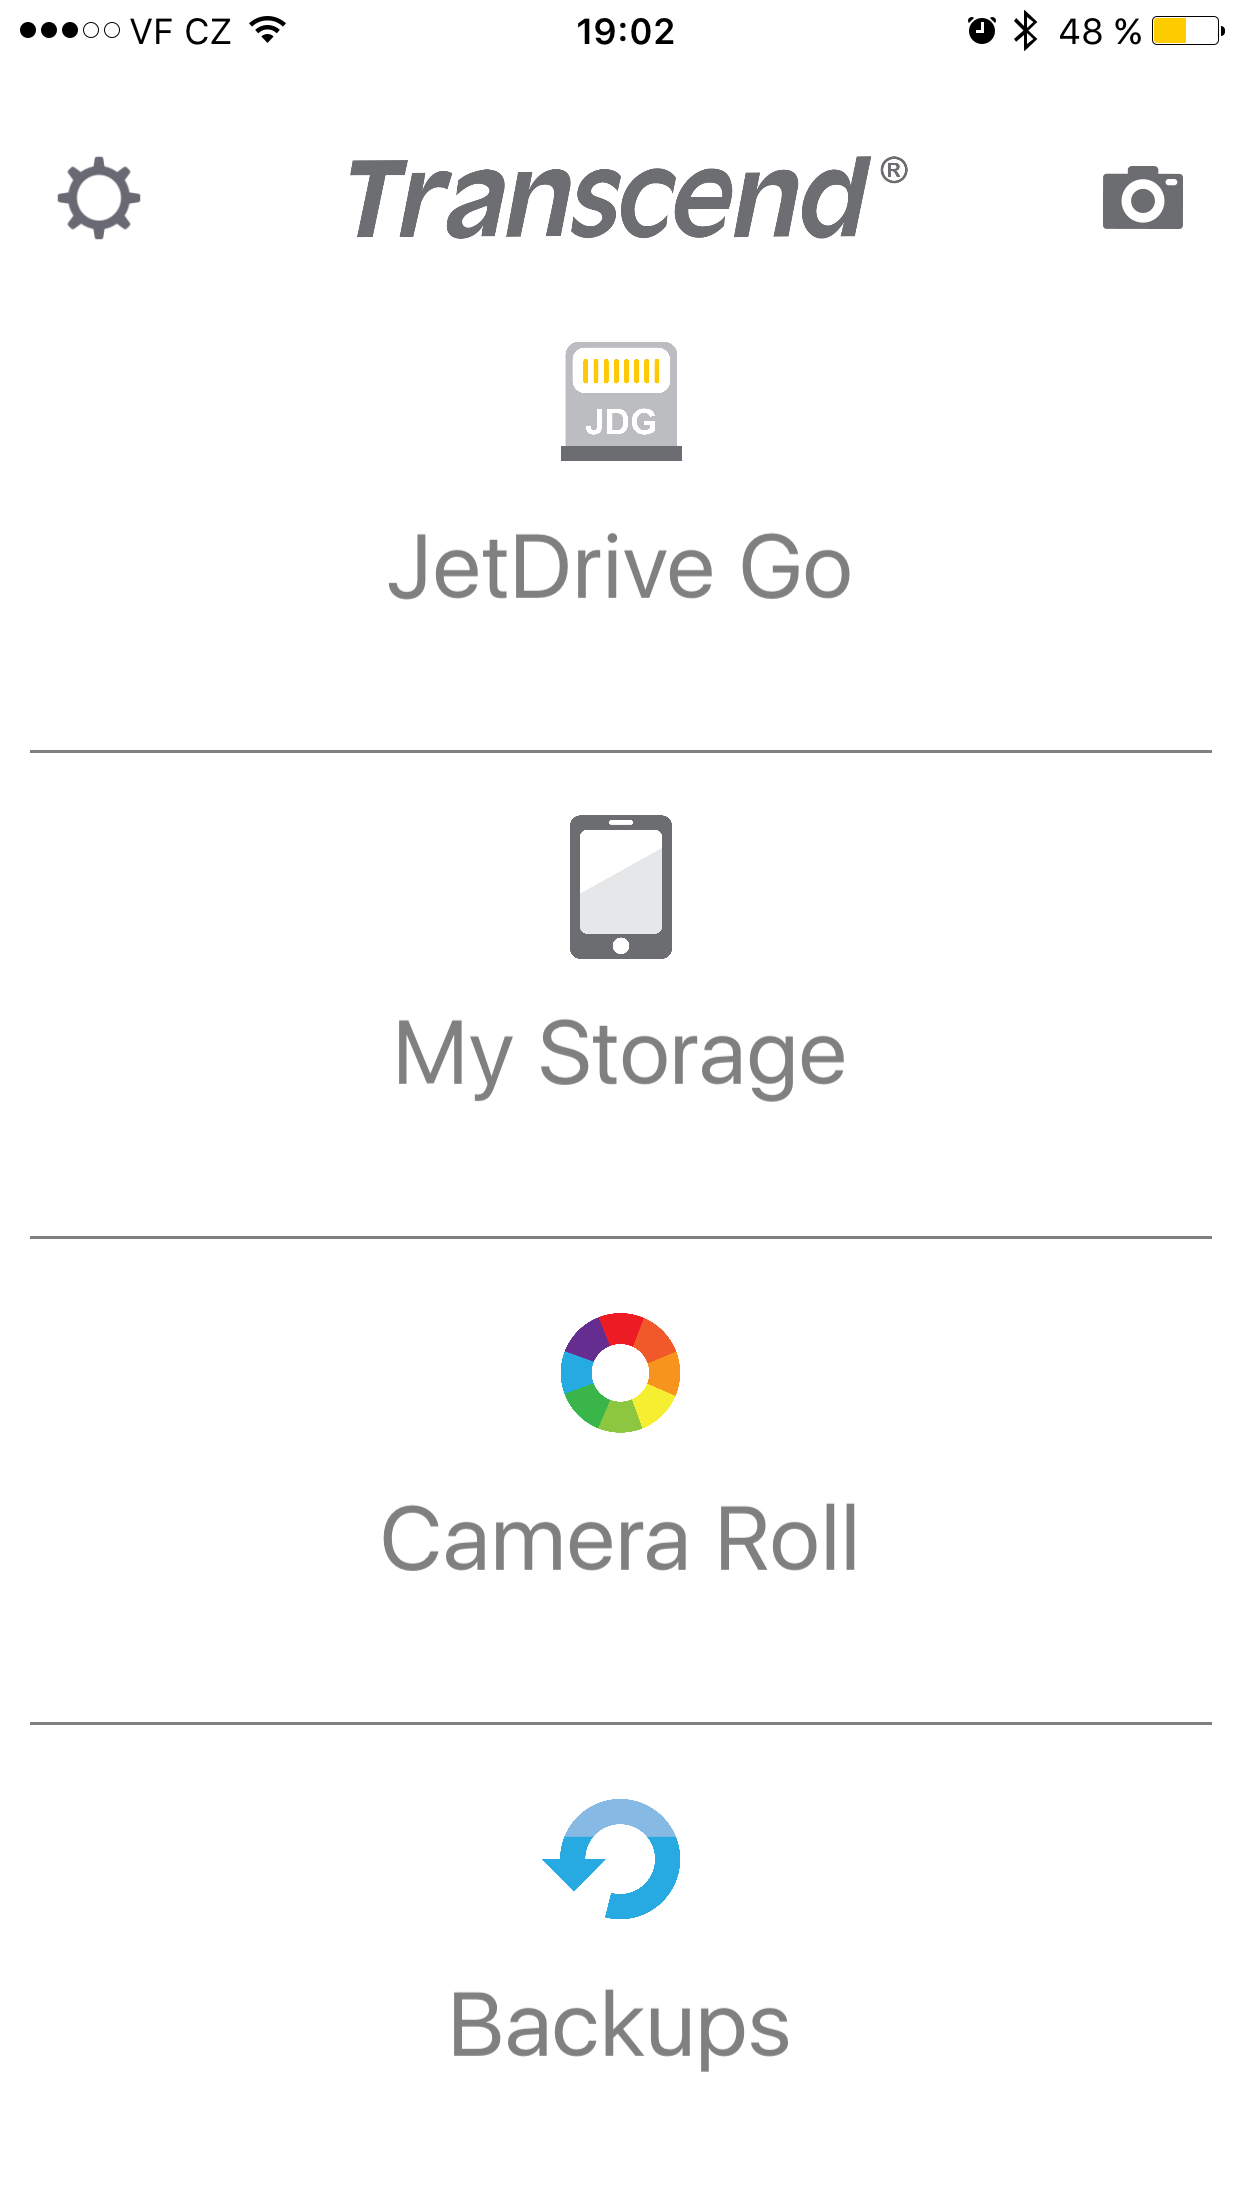The height and width of the screenshot is (2208, 1242).
Task: Tap the colorful Camera Roll wheel icon
Action: click(621, 1373)
